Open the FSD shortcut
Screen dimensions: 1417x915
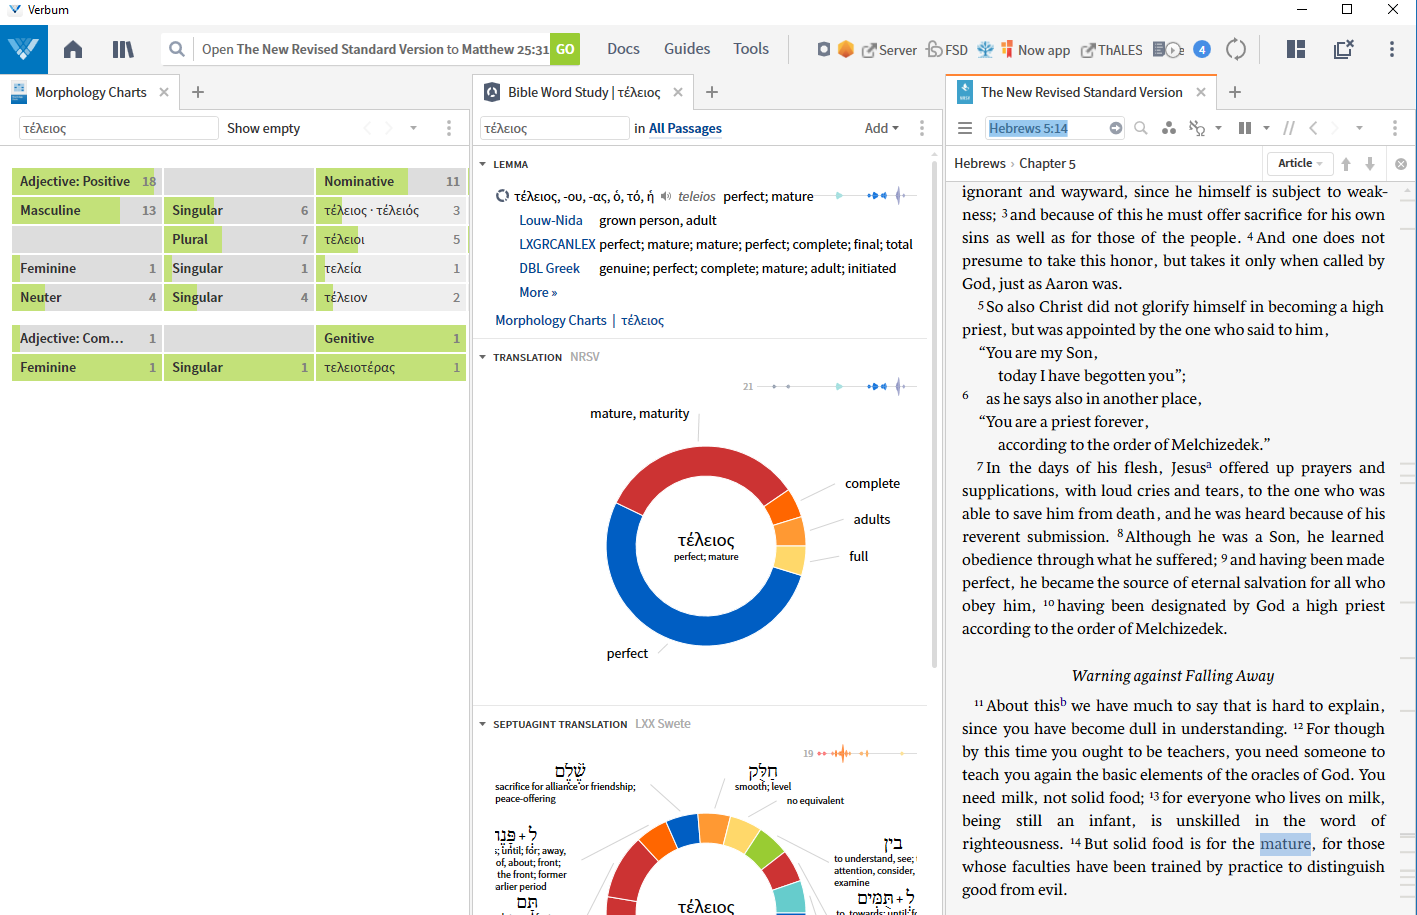tap(947, 50)
